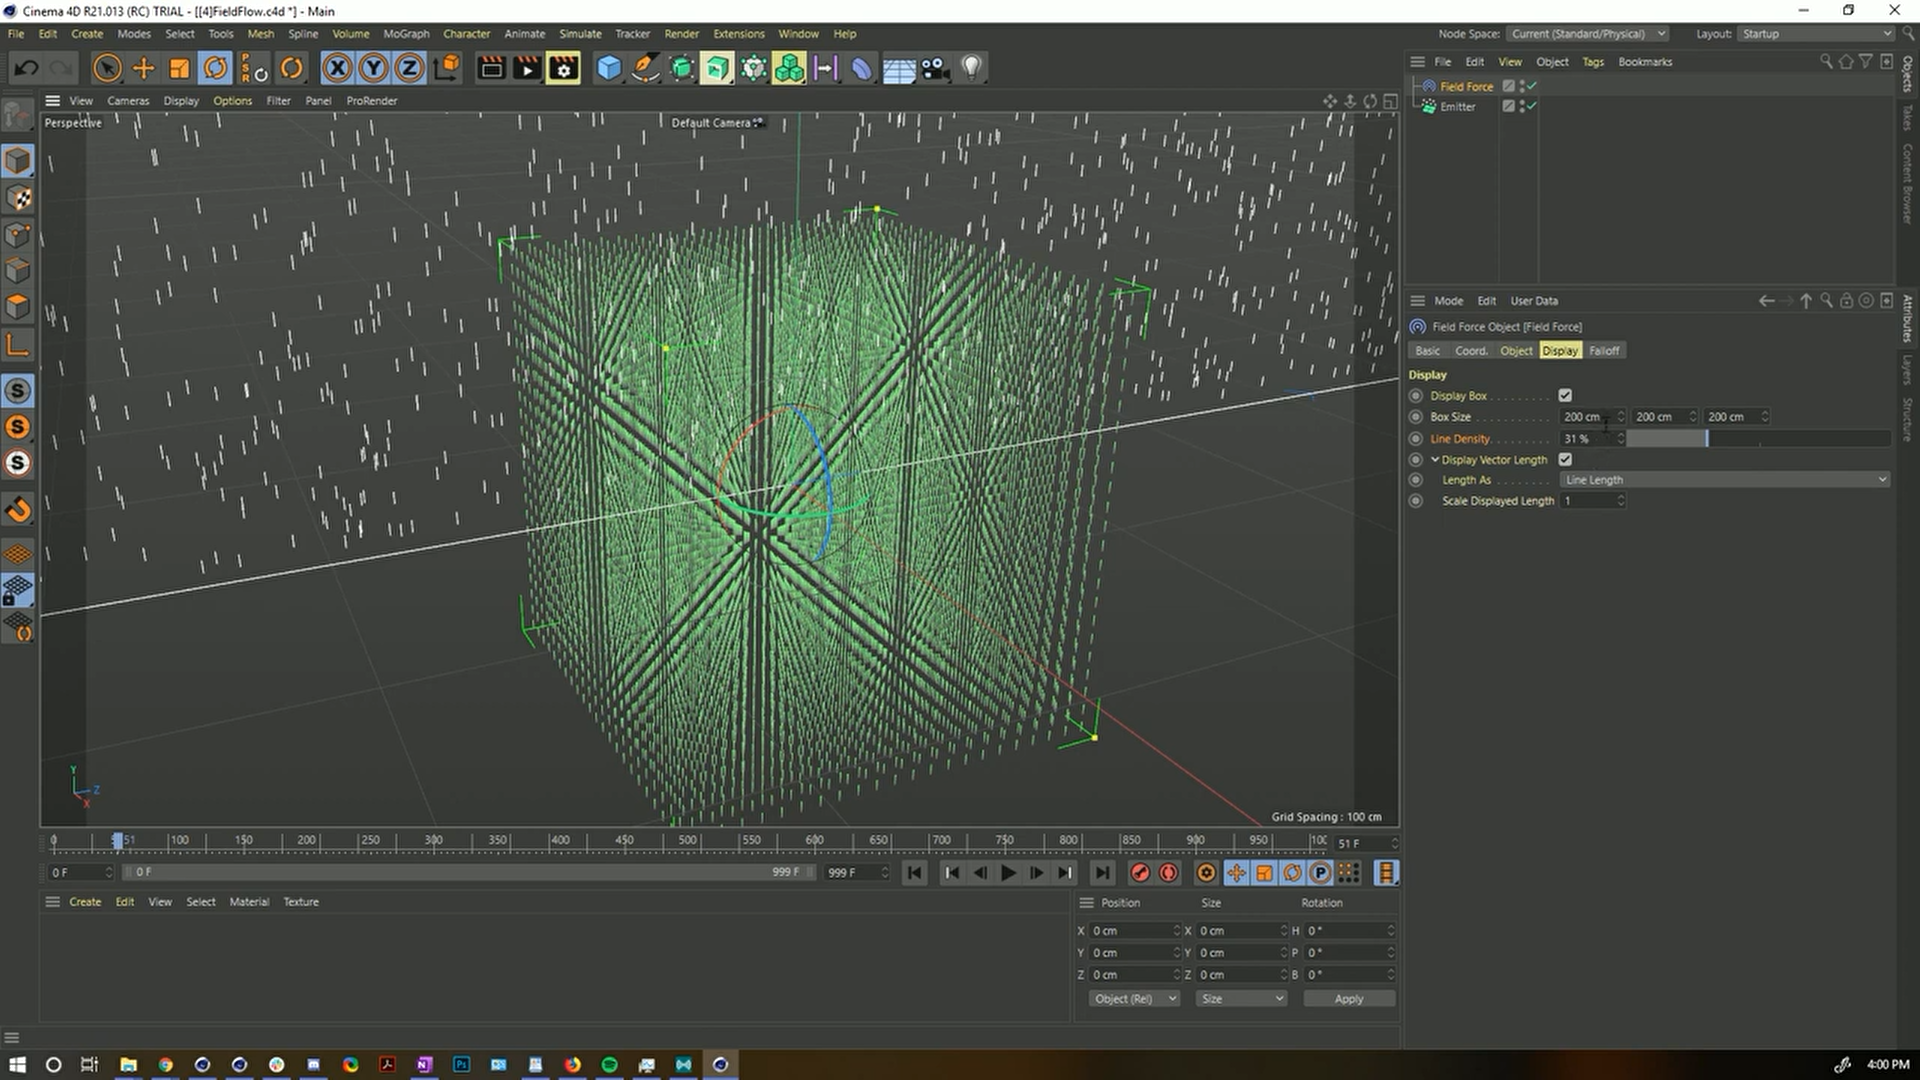Click Apply button in properties panel
Image resolution: width=1920 pixels, height=1080 pixels.
1348,998
